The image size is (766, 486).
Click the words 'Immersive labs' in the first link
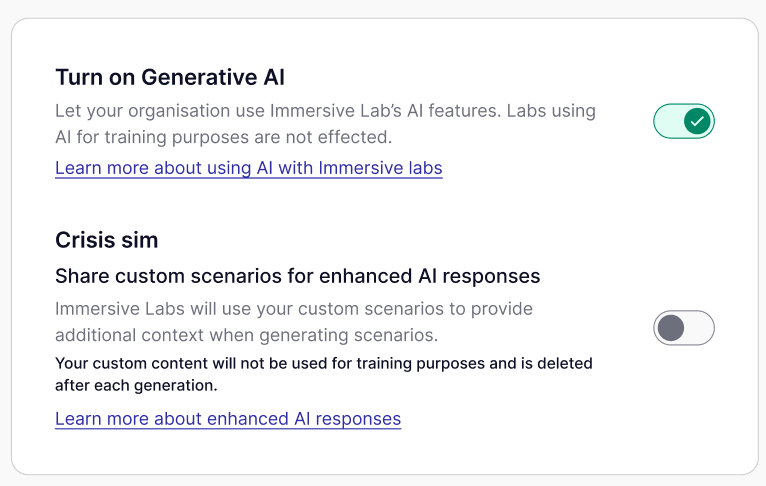click(380, 168)
